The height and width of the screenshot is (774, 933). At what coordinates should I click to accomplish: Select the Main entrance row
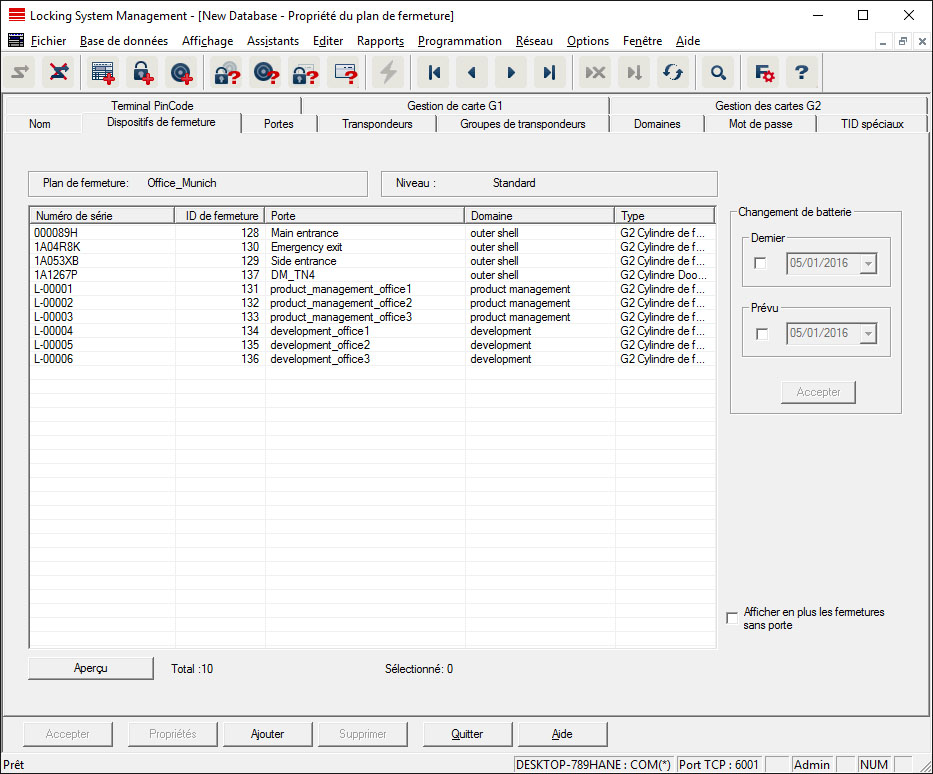click(304, 233)
